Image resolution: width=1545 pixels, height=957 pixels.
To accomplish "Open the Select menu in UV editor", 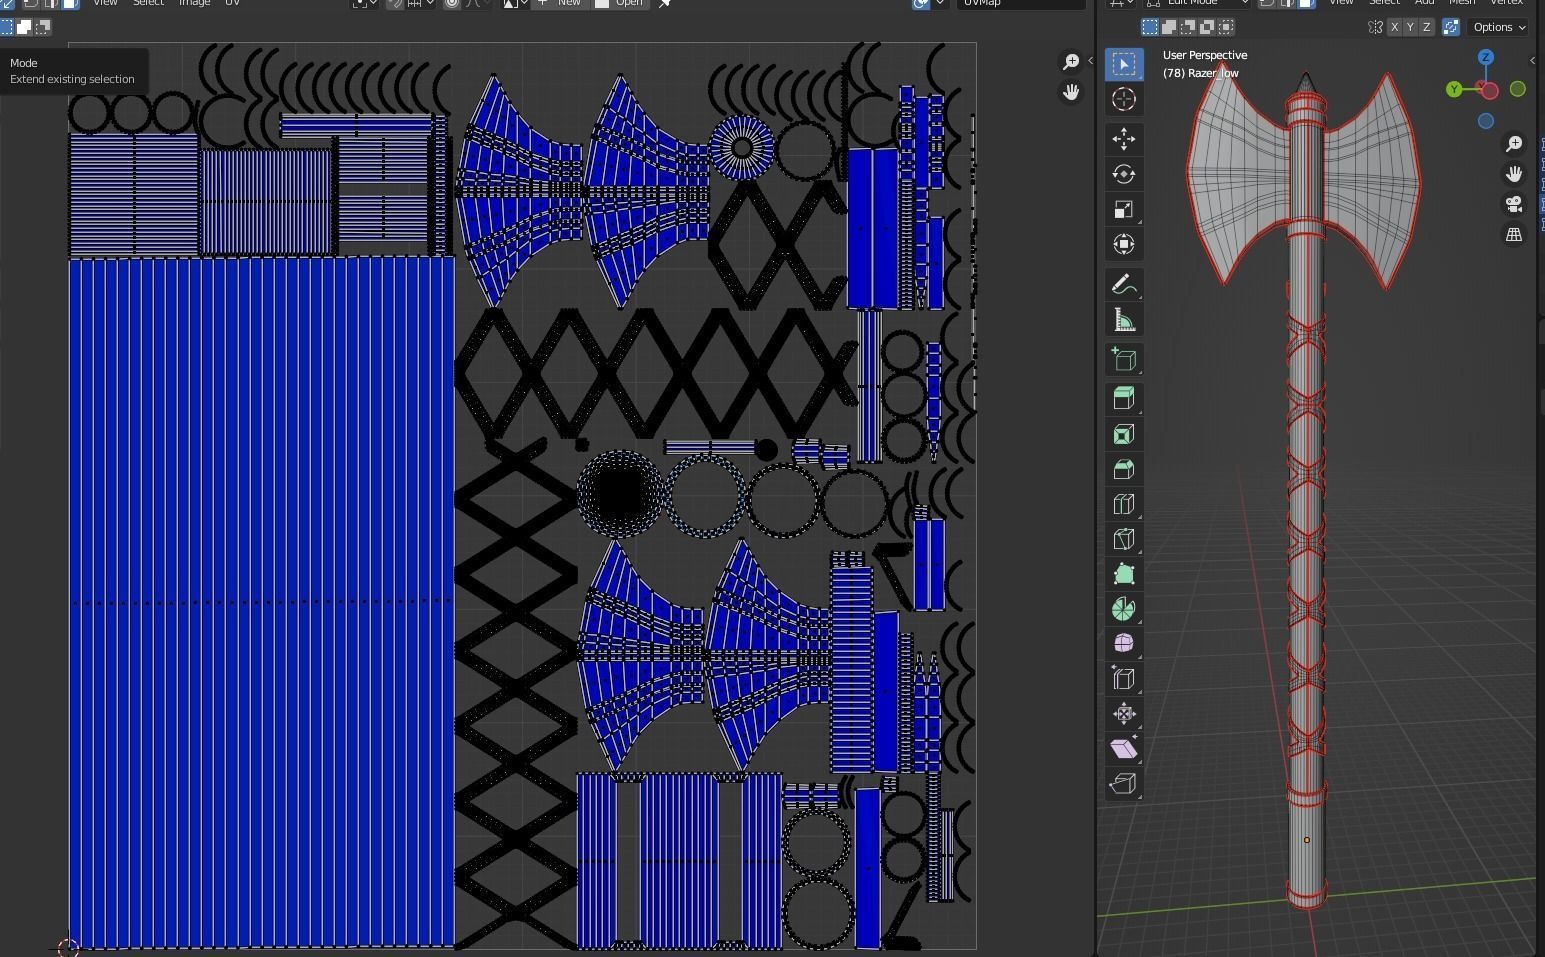I will 148,3.
